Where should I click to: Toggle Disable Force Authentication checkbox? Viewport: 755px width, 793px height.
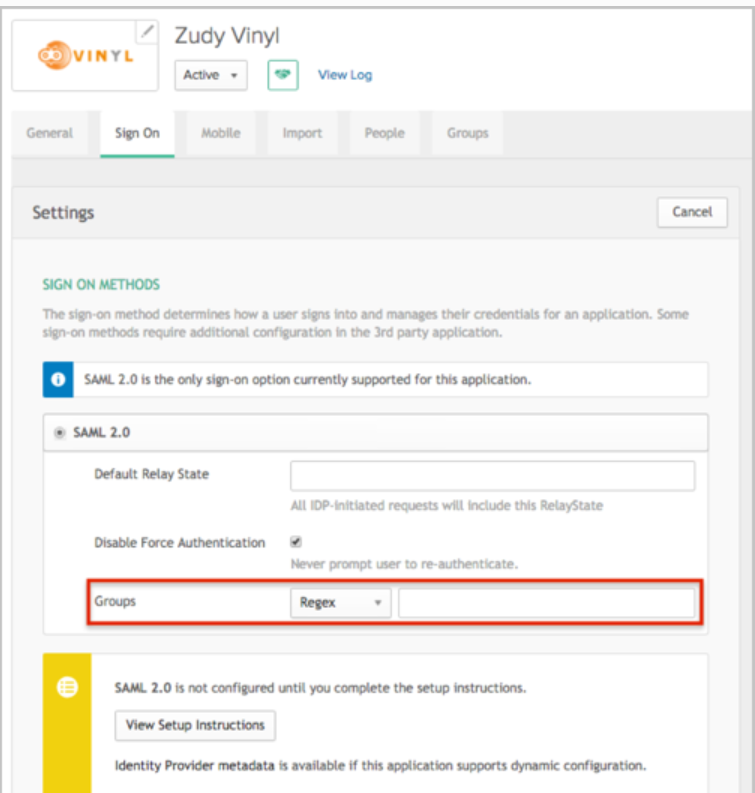click(296, 542)
